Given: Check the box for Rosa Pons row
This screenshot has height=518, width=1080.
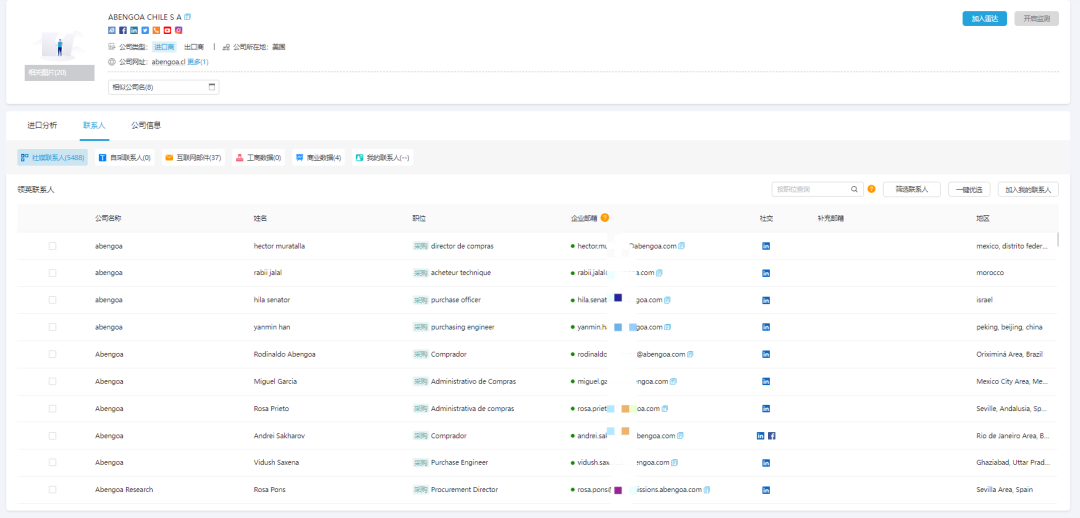Looking at the screenshot, I should [52, 490].
